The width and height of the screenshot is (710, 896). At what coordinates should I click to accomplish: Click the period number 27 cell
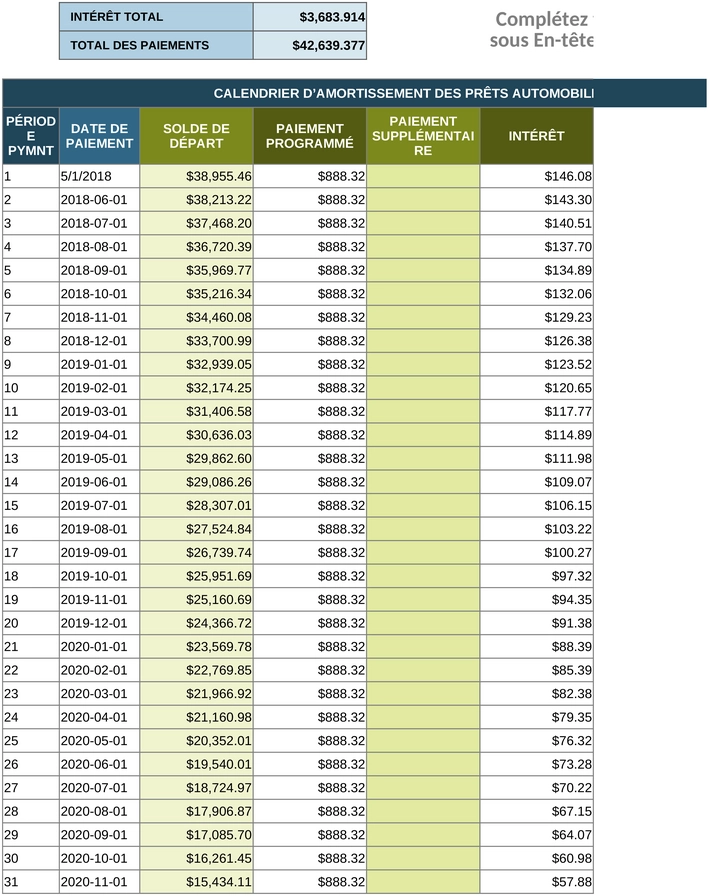31,787
